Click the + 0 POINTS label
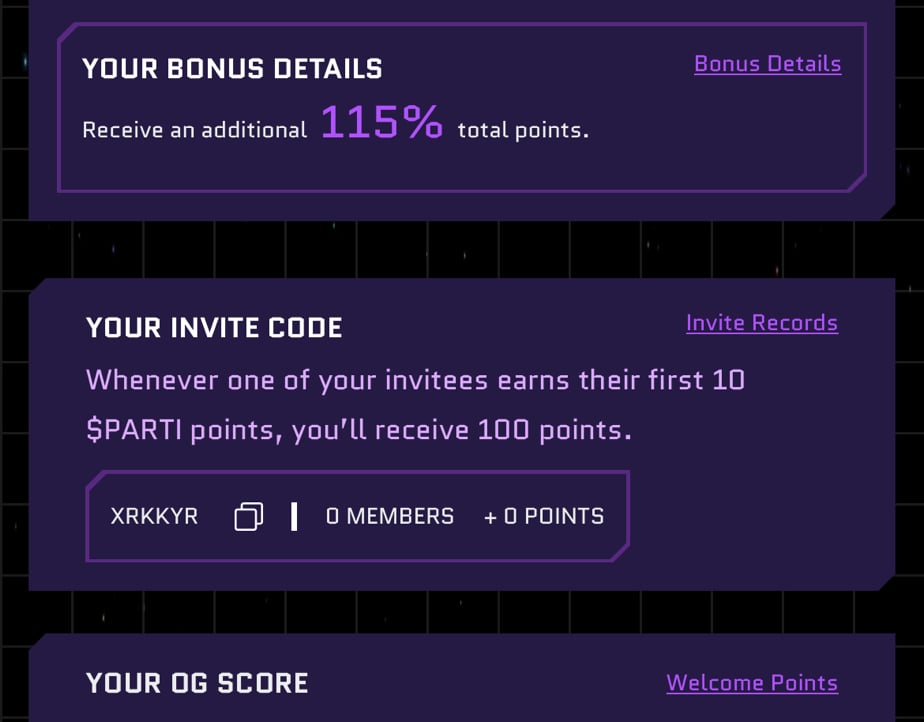 pyautogui.click(x=544, y=516)
